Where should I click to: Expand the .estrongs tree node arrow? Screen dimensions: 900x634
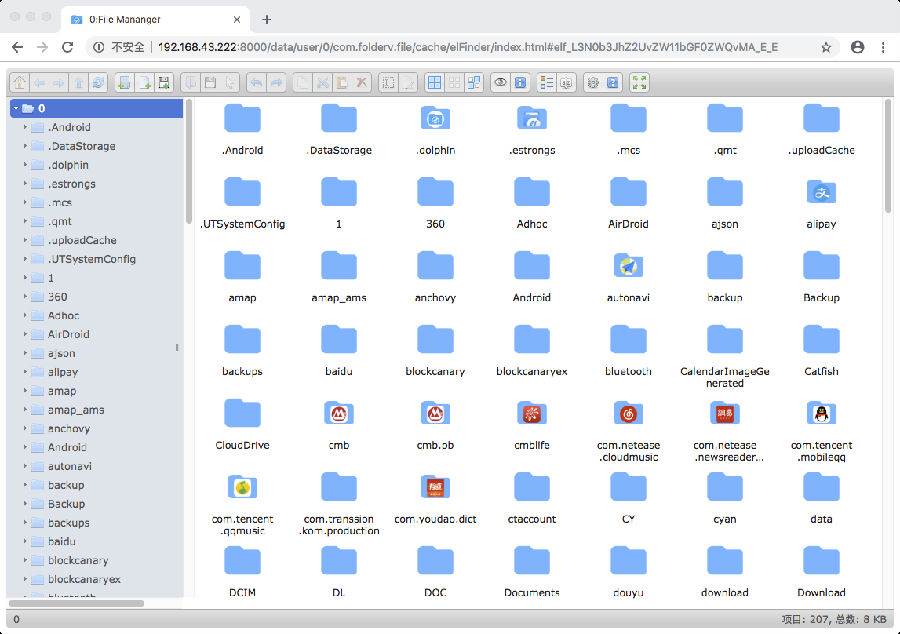[25, 184]
